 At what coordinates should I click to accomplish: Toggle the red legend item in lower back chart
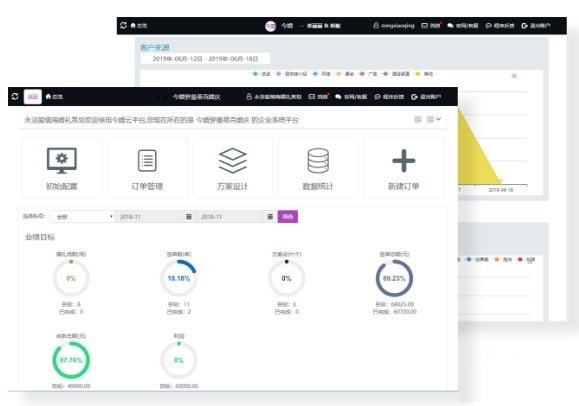coord(526,259)
